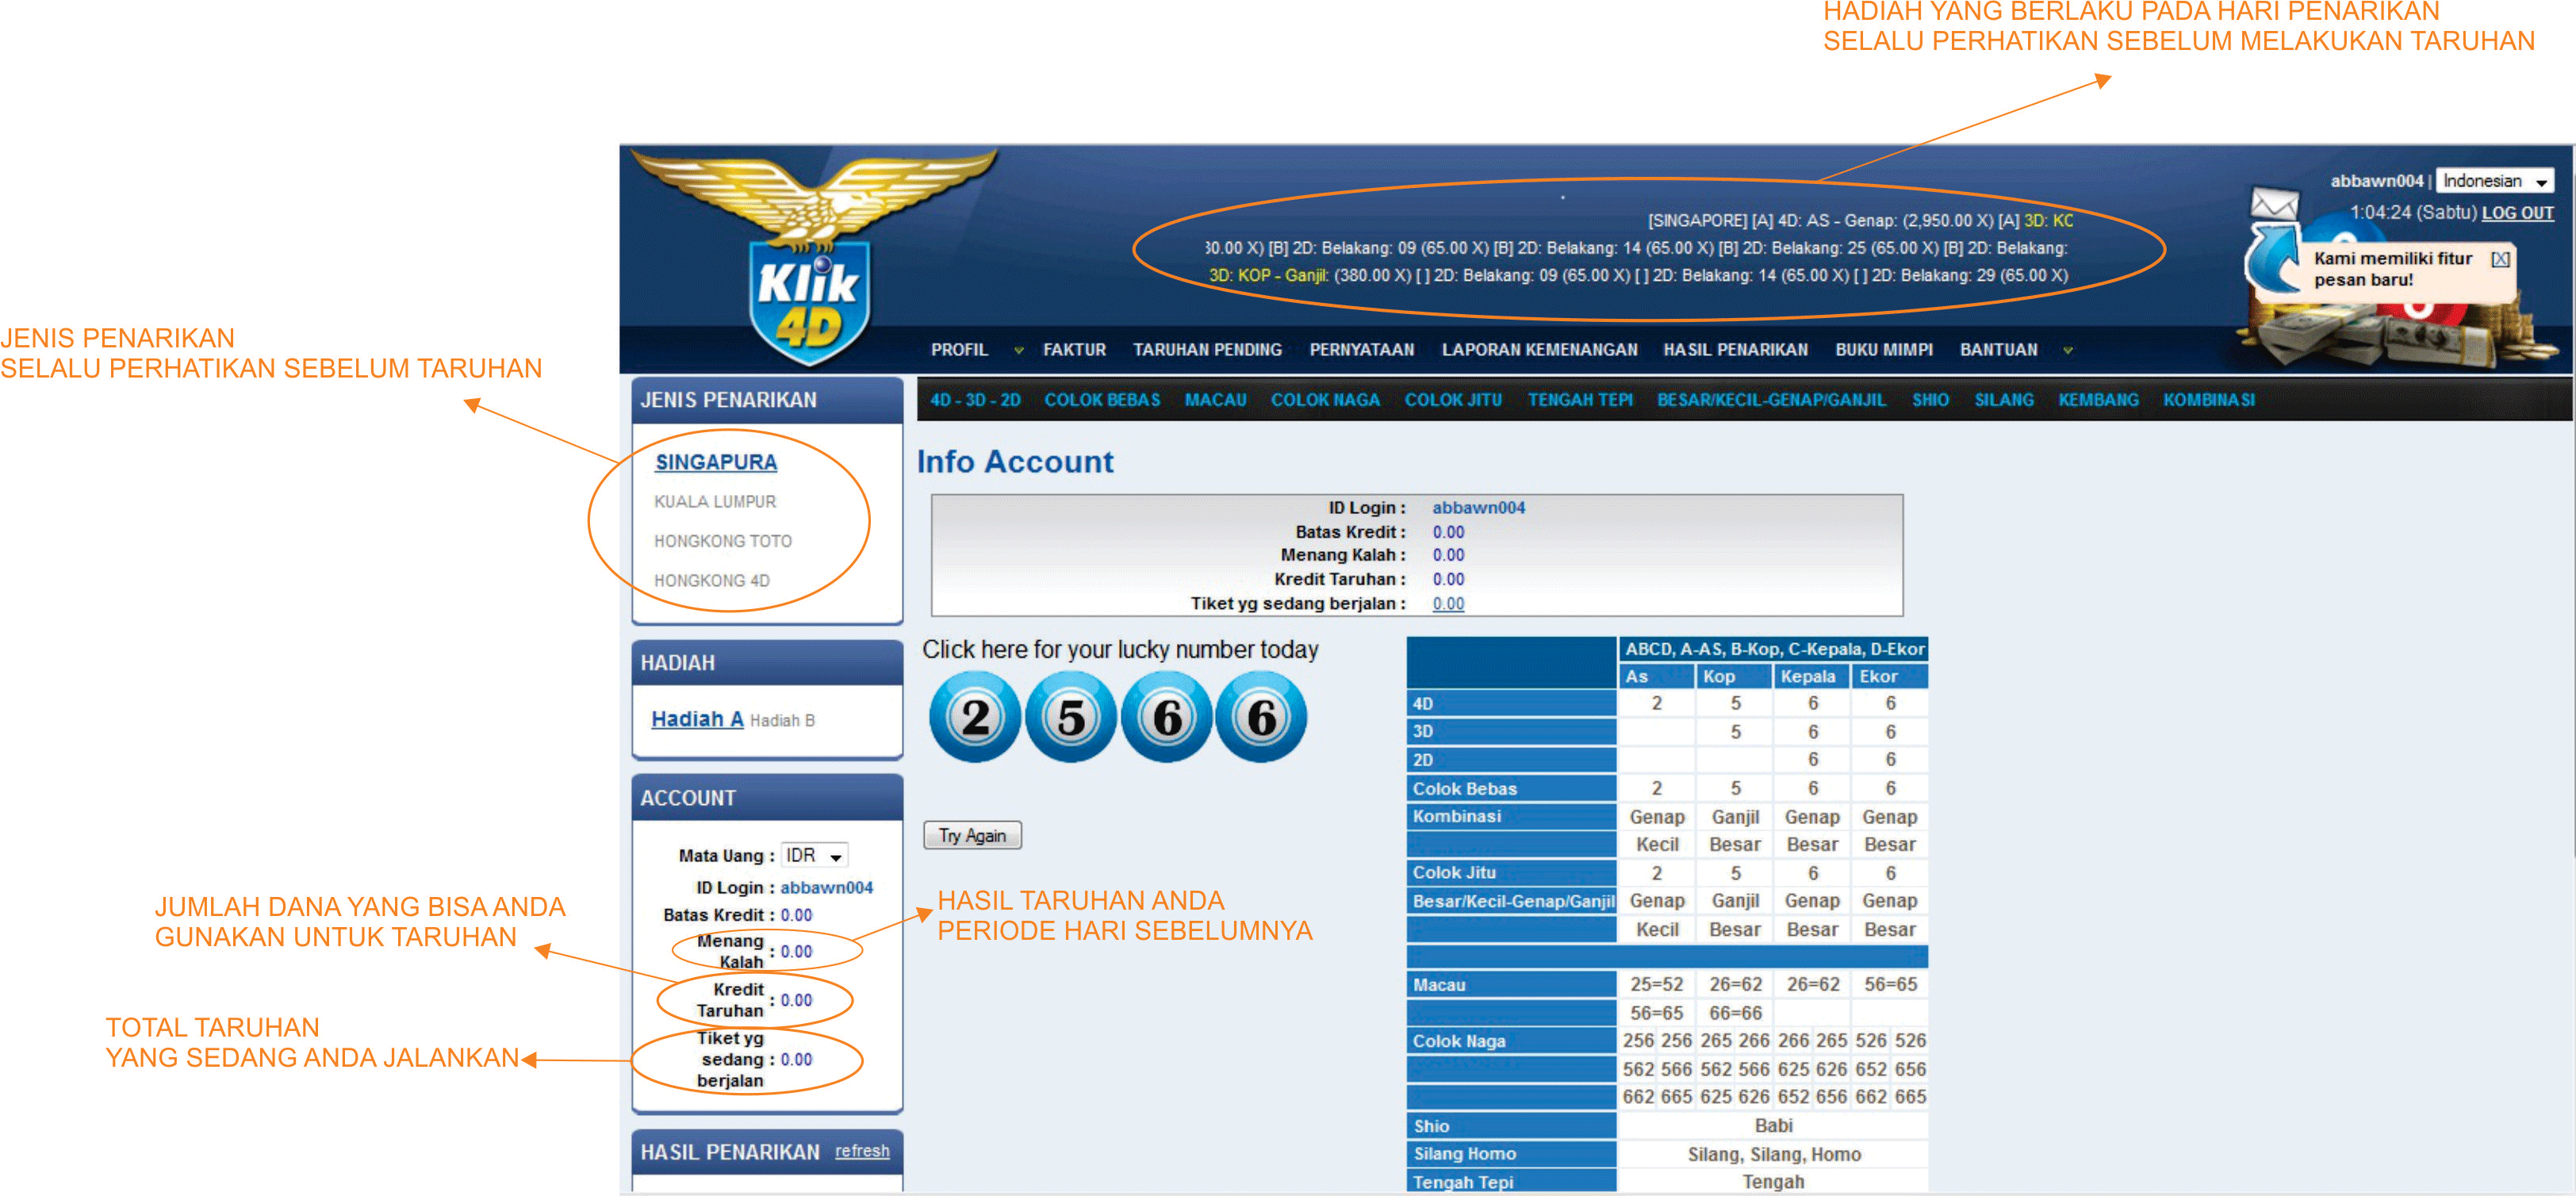This screenshot has height=1196, width=2576.
Task: Open the BANTUAN help menu
Action: click(1998, 350)
